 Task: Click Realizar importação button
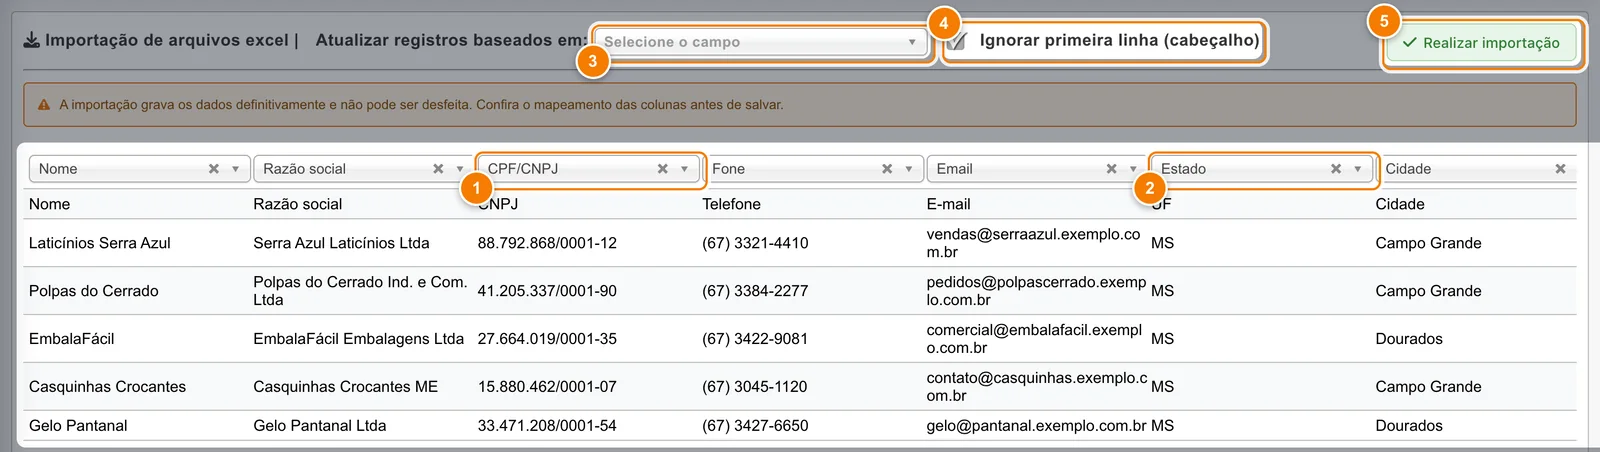tap(1482, 43)
